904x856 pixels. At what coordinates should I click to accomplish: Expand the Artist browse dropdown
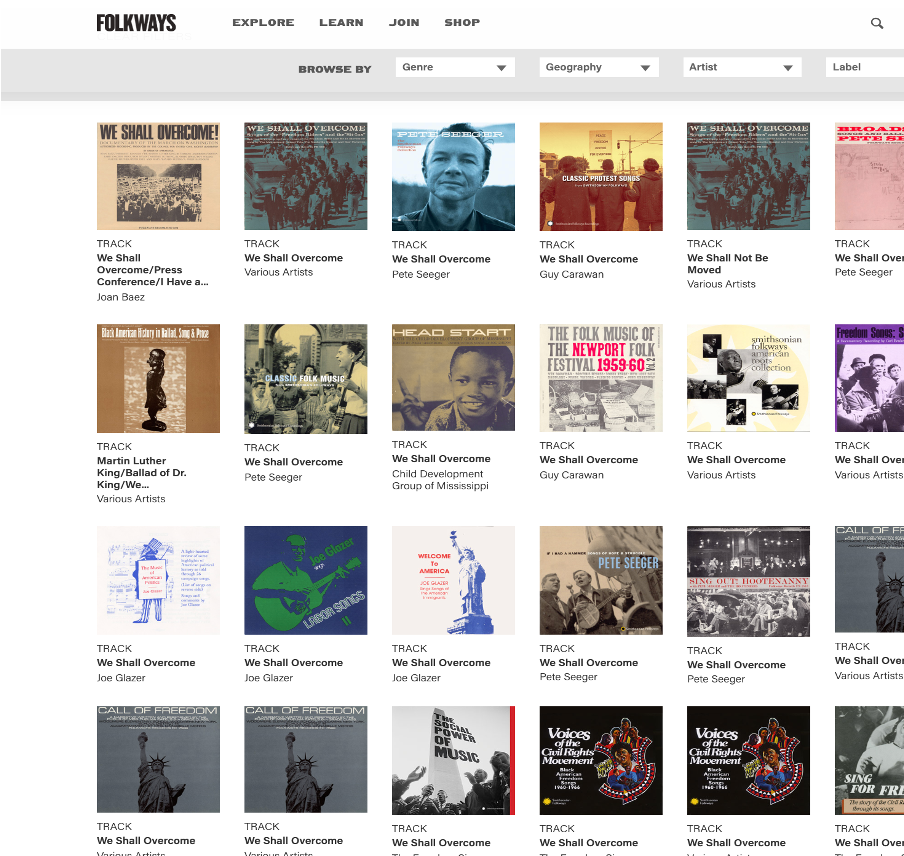click(742, 67)
